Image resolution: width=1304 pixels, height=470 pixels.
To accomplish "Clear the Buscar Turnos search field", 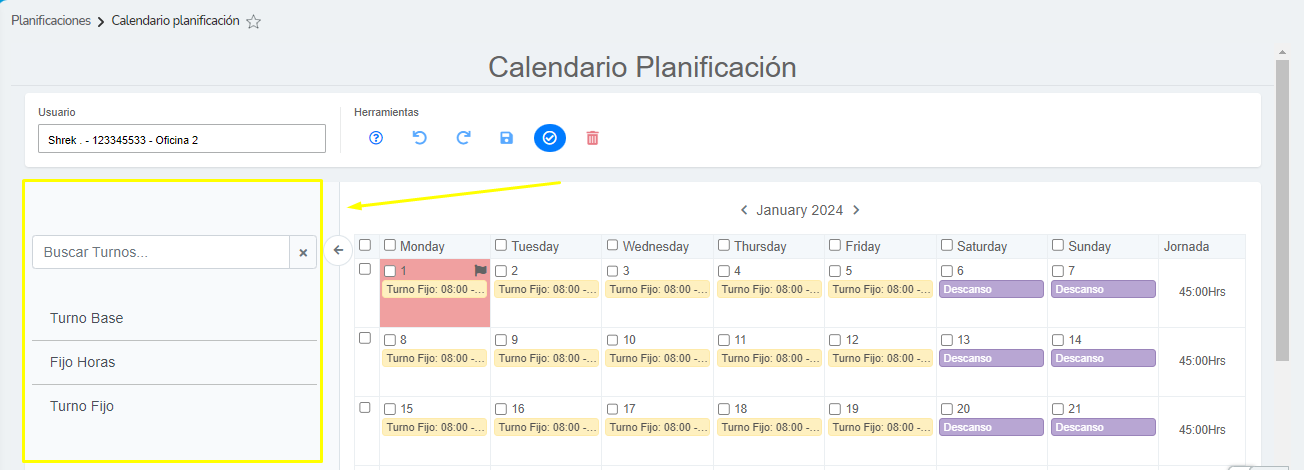I will (303, 253).
